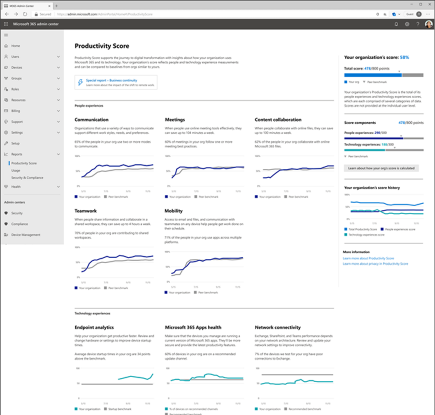The image size is (435, 415).
Task: Open the Meetings category heading
Action: point(175,120)
